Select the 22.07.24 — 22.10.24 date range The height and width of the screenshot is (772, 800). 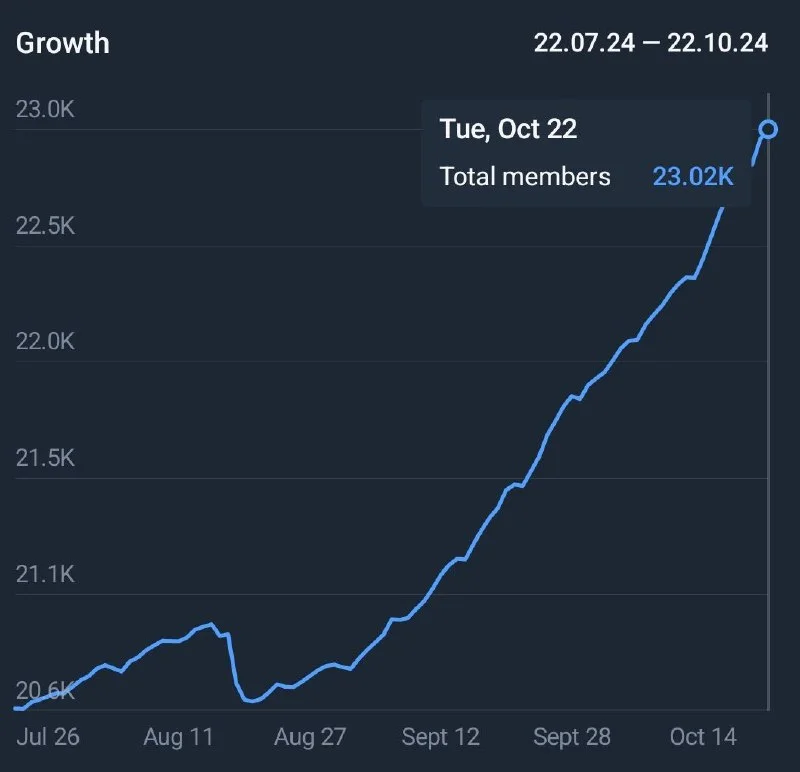point(651,43)
